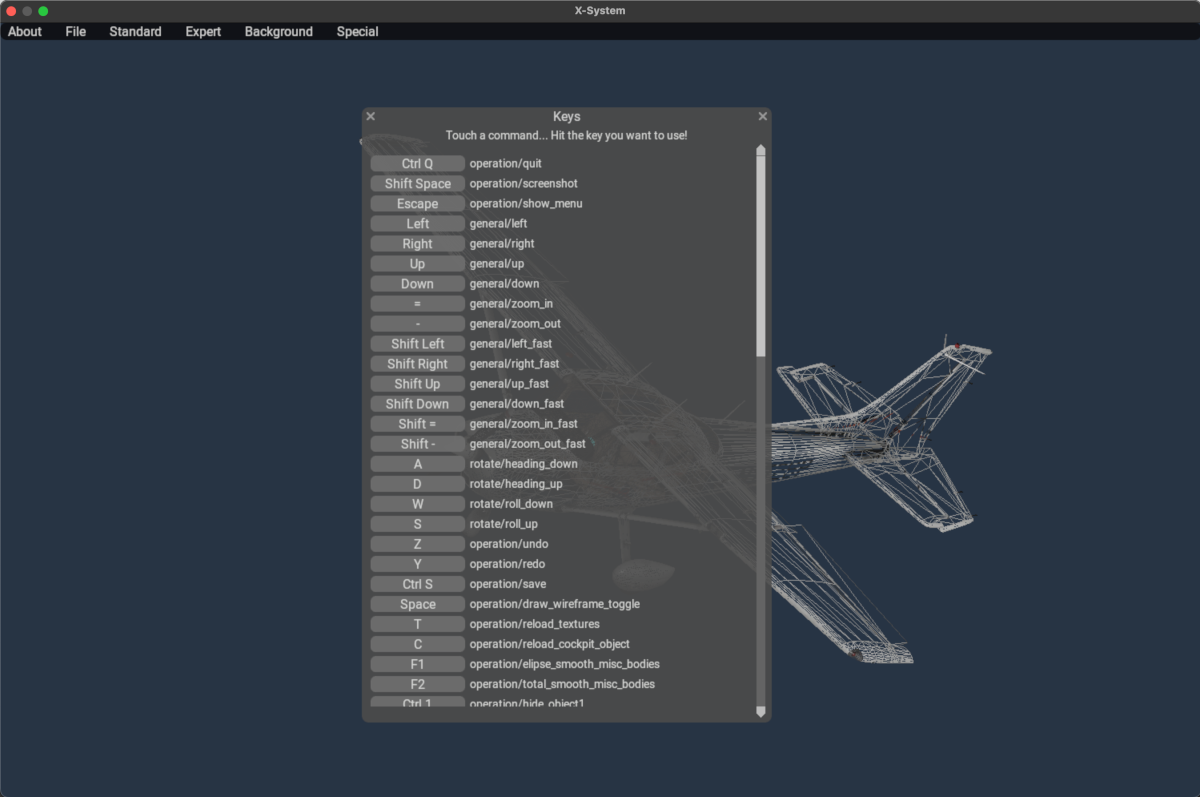Click F1 key binding button
1200x797 pixels.
pyautogui.click(x=417, y=664)
